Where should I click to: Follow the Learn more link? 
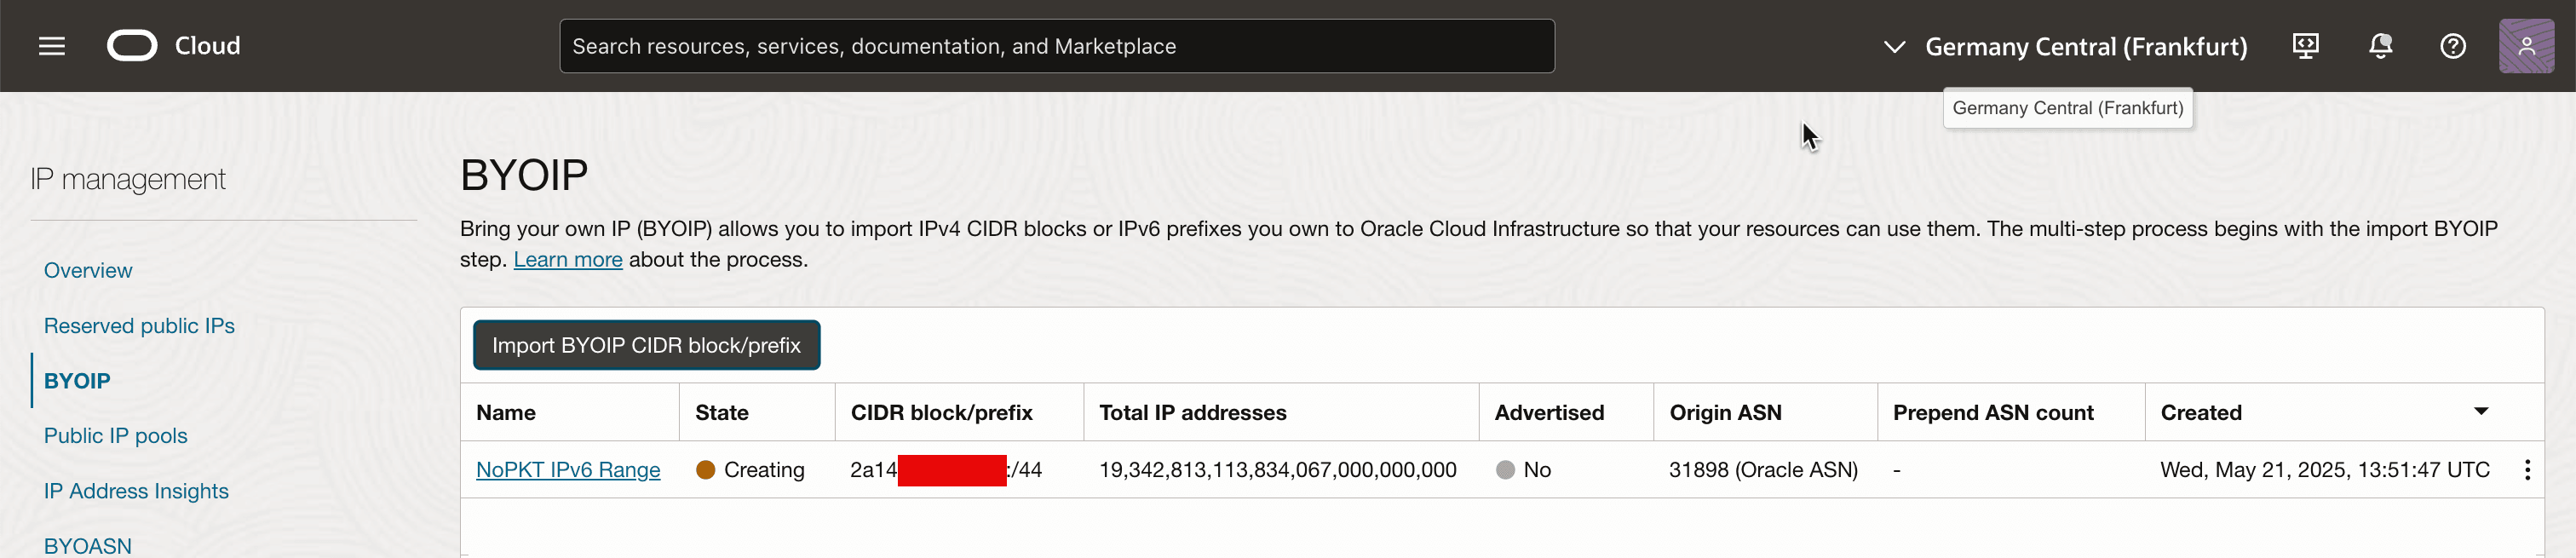(x=568, y=260)
